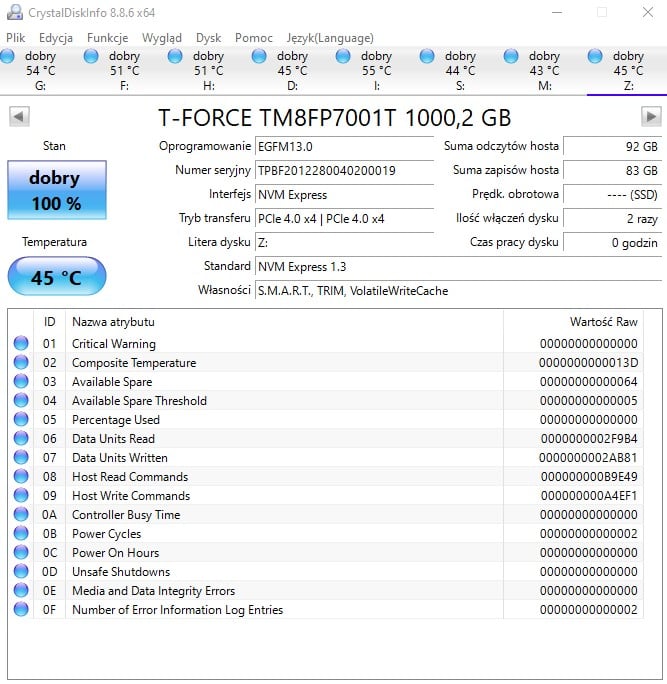Open the Dysk menu
The image size is (667, 684).
209,38
